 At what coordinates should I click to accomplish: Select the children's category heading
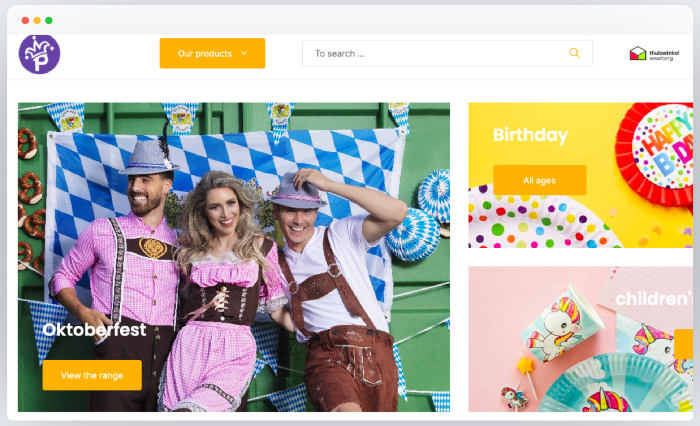(x=652, y=299)
